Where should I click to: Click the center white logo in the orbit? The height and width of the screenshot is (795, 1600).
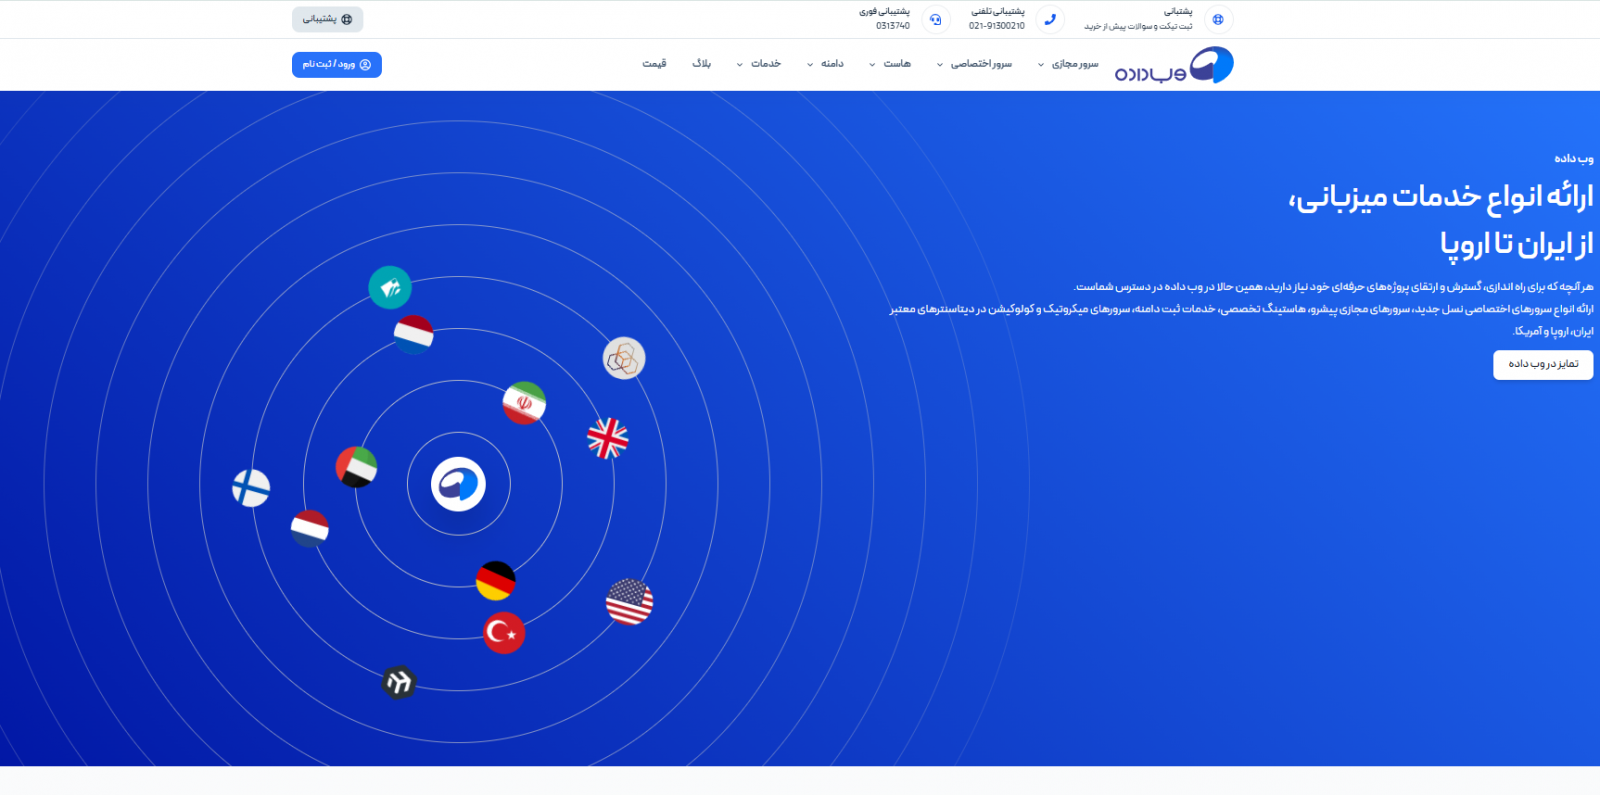(x=459, y=484)
